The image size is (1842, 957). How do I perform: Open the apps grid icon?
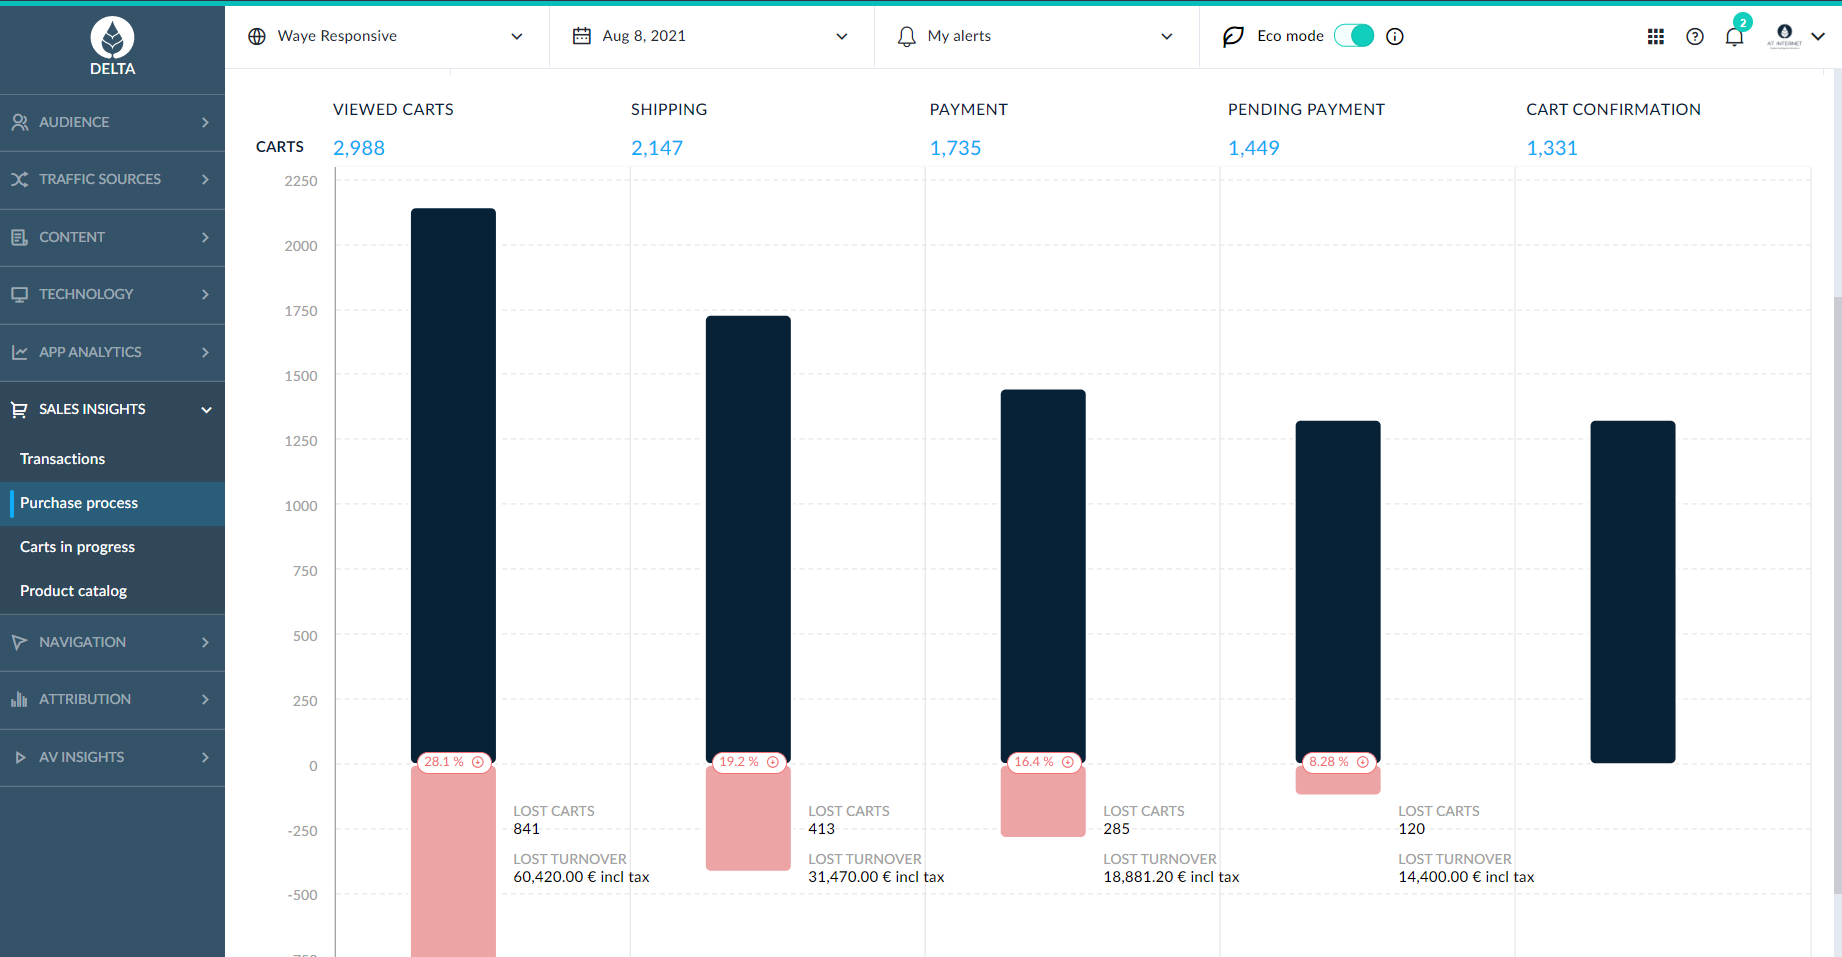[x=1655, y=36]
